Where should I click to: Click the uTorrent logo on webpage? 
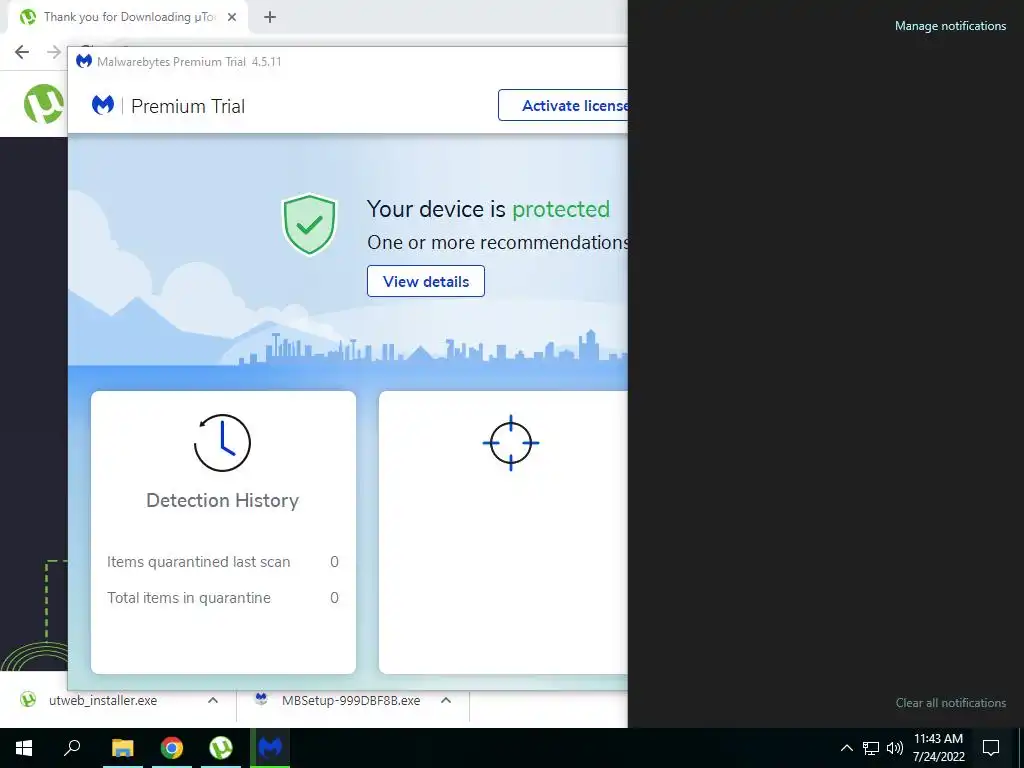pyautogui.click(x=44, y=104)
